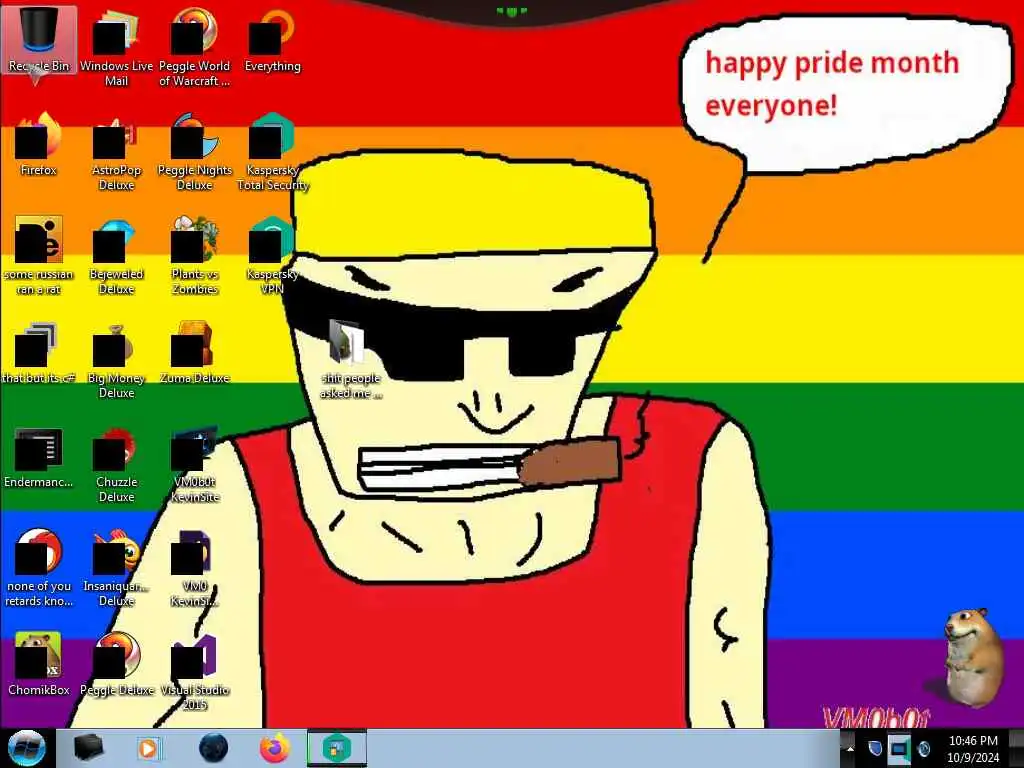Select Insaniquar... Deluxe fish icon
1024x768 pixels.
[116, 568]
